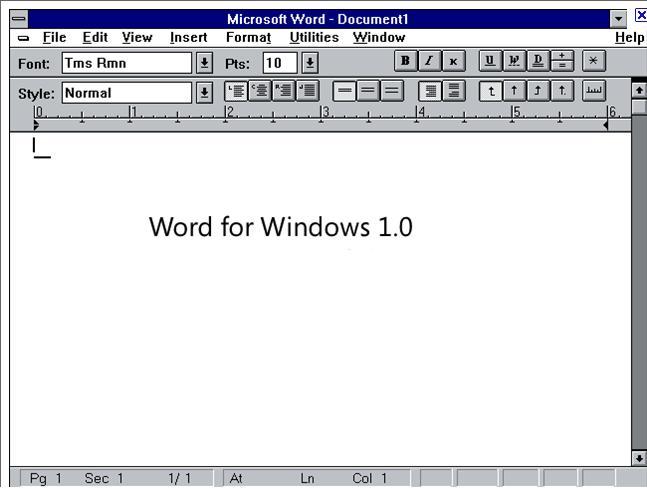This screenshot has width=647, height=489.
Task: Open the View menu
Action: coord(137,38)
